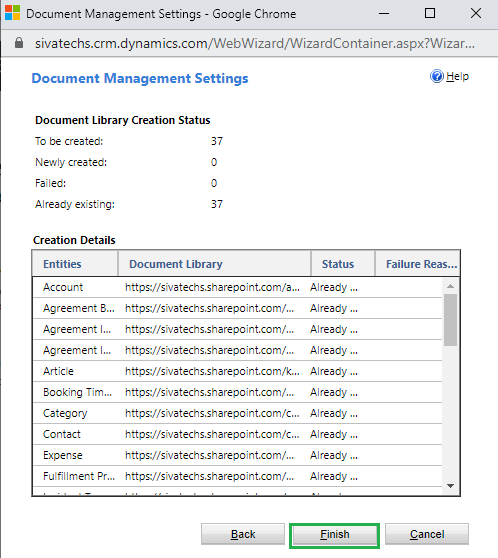Maximize the Chrome window
This screenshot has height=558, width=498.
coord(430,14)
